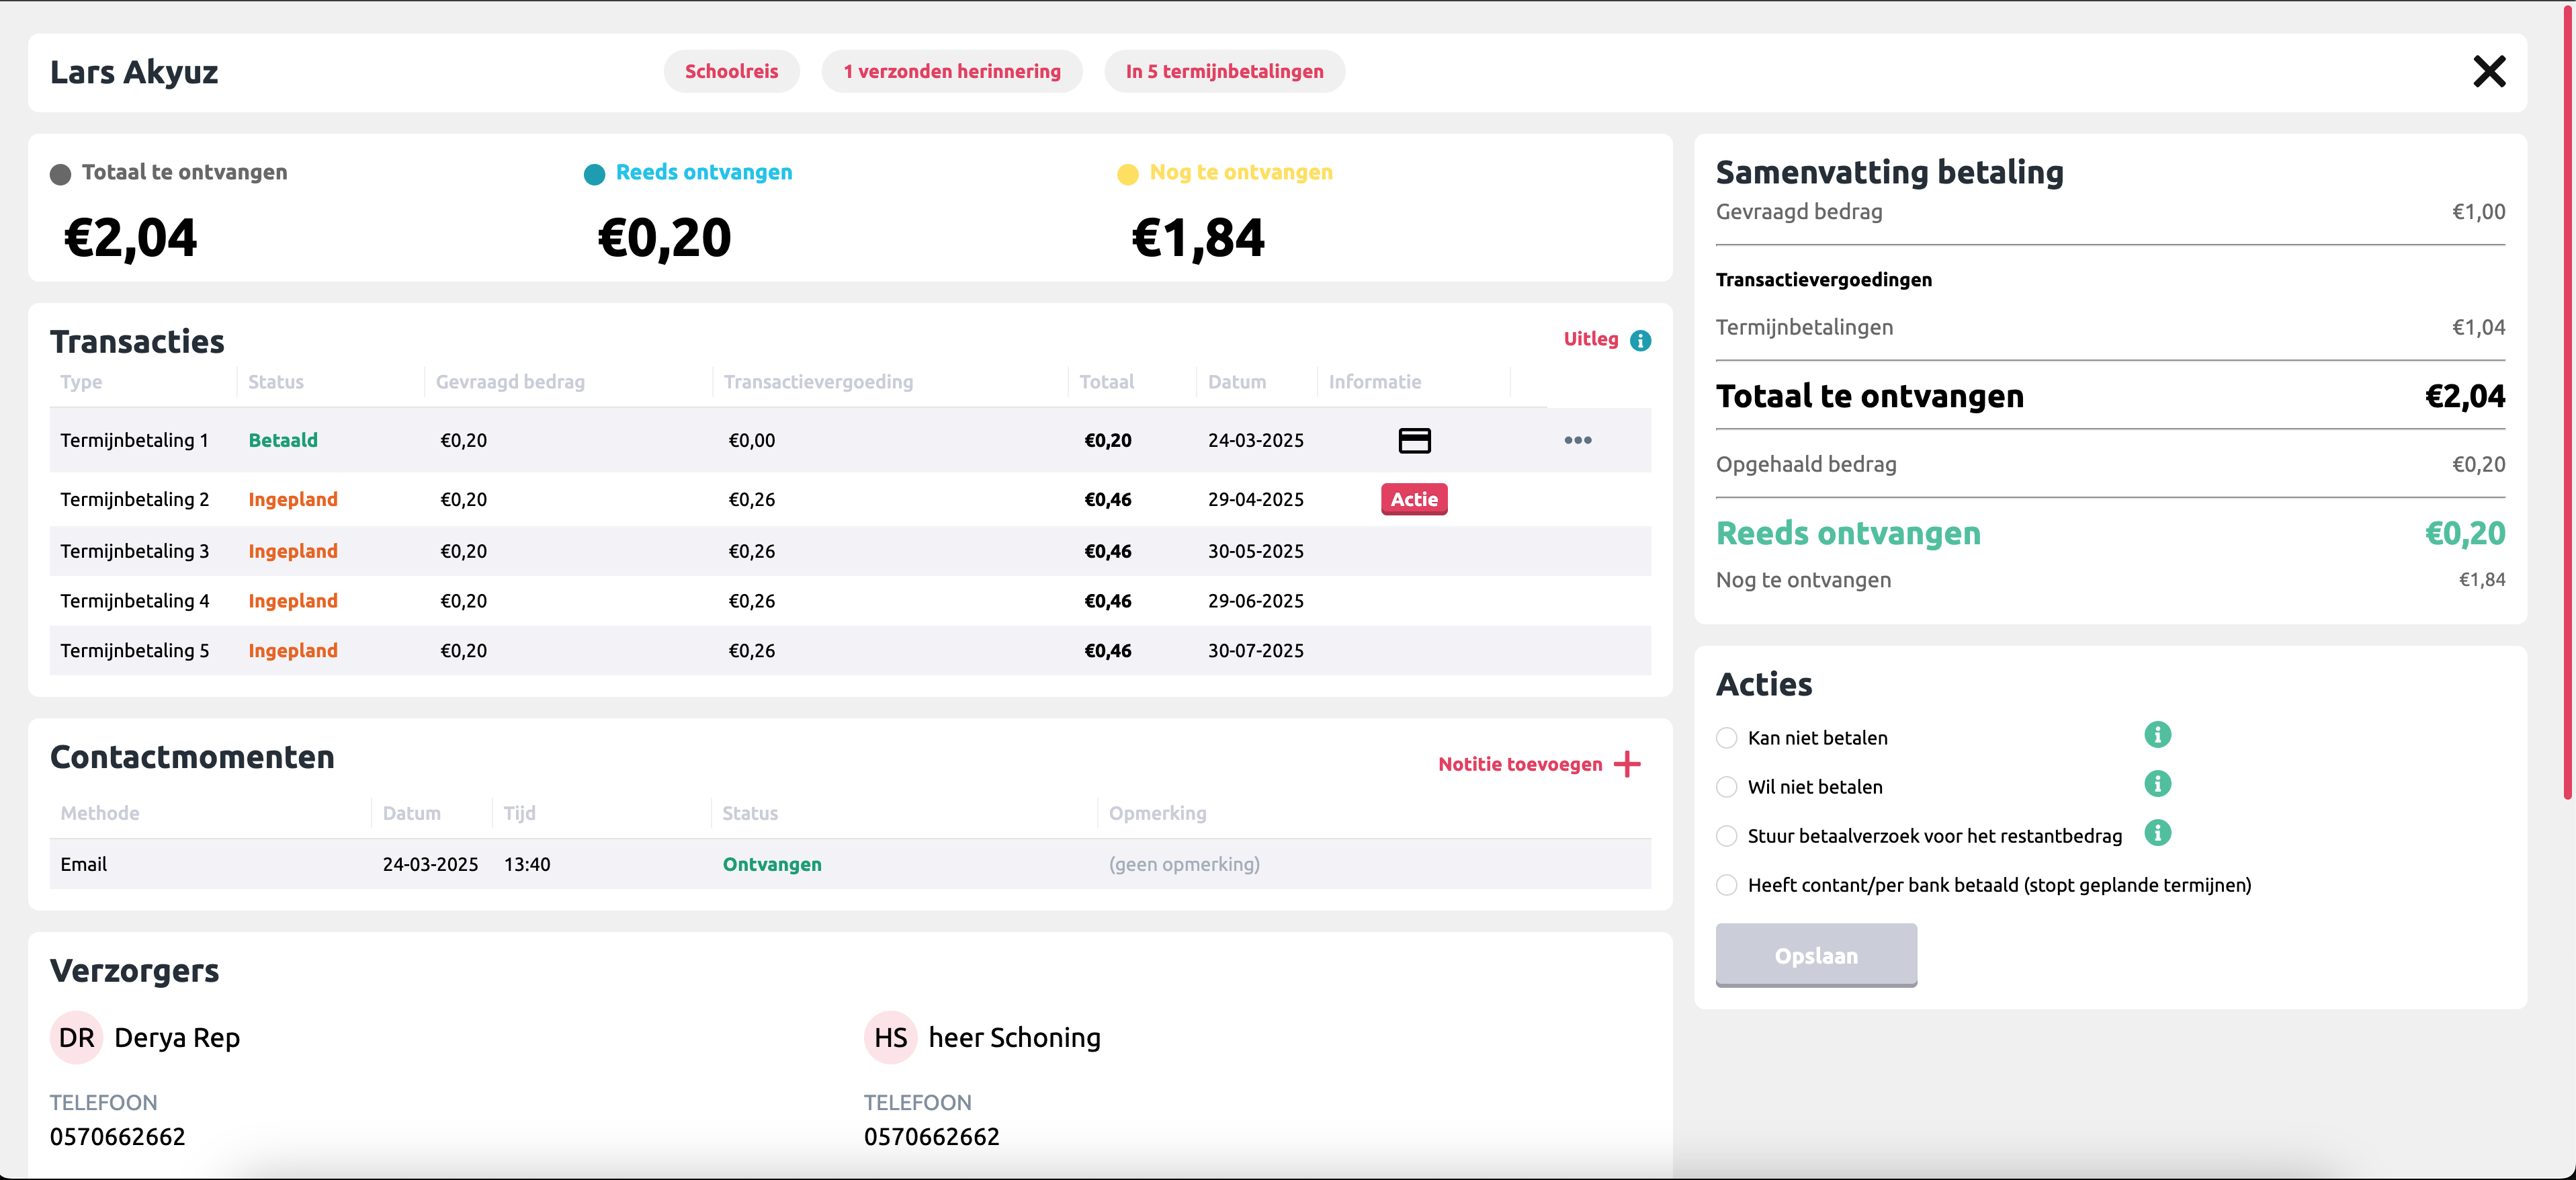Click the Uitleg info icon
The height and width of the screenshot is (1180, 2576).
point(1640,340)
